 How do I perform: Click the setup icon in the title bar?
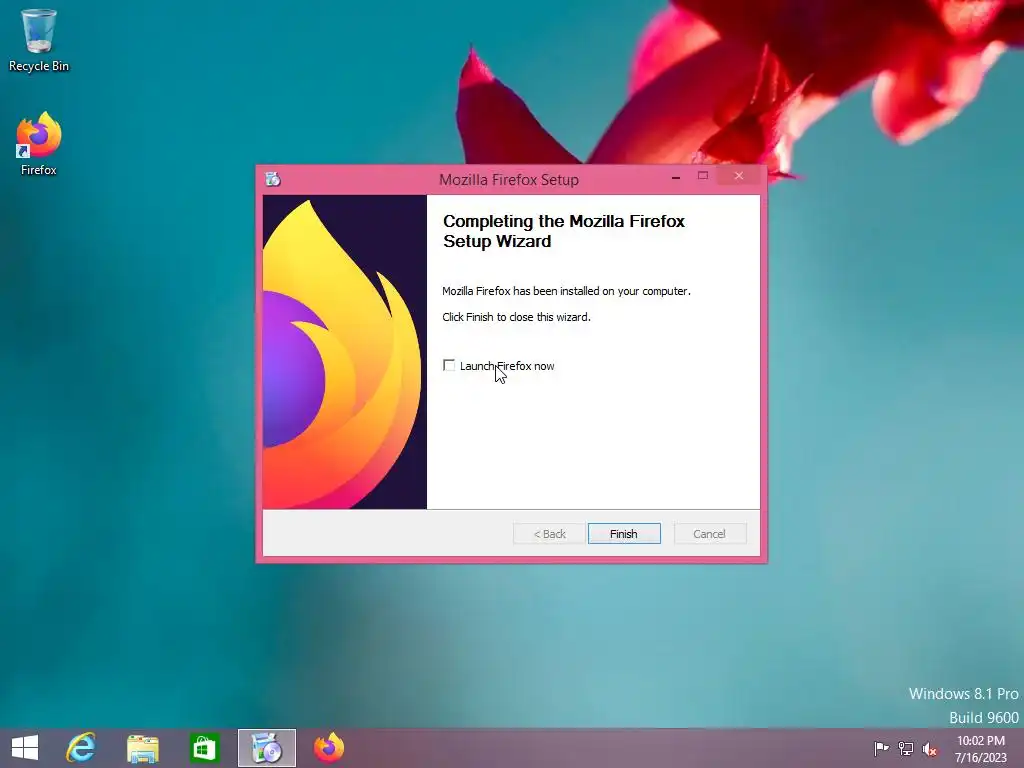(x=273, y=179)
